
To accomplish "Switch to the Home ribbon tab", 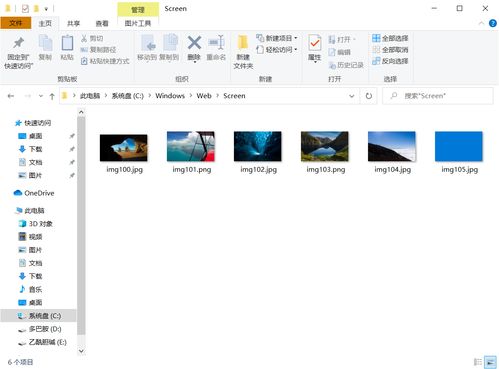I will 45,23.
